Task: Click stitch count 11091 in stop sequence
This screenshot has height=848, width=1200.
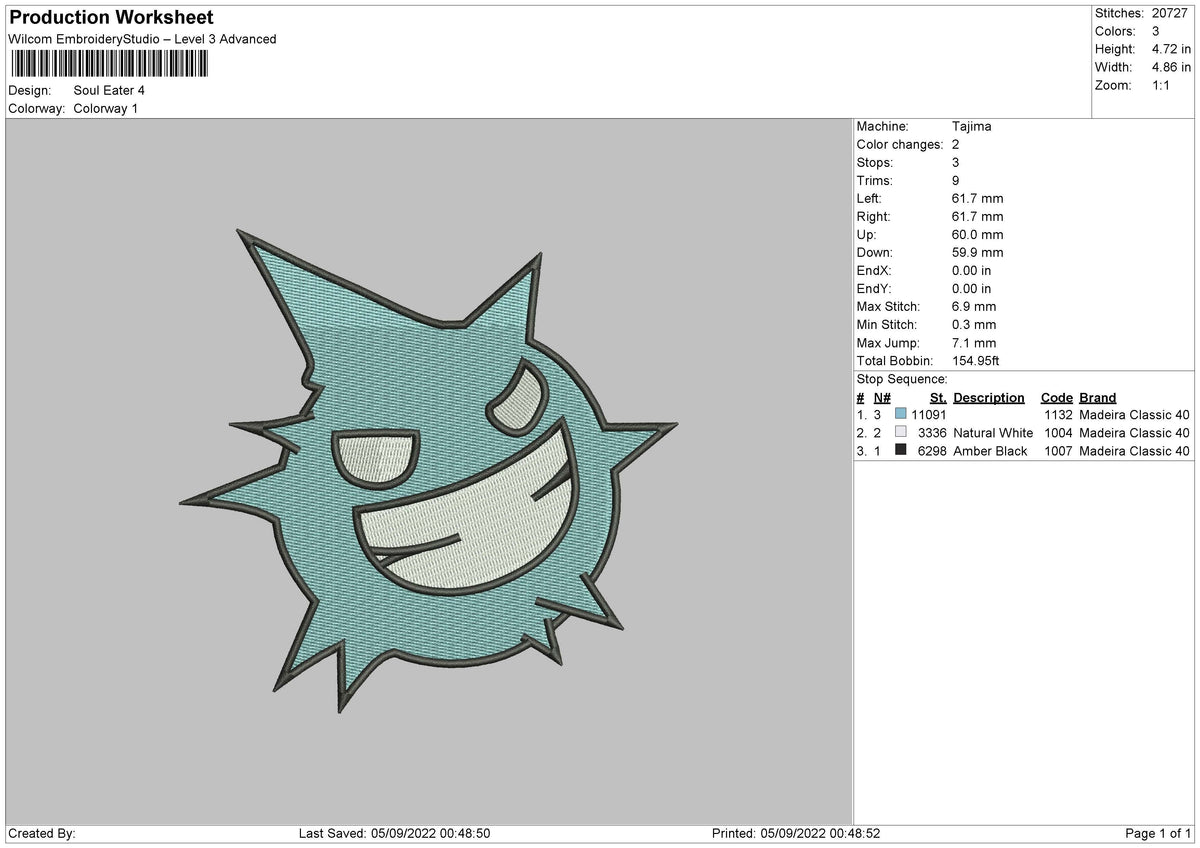Action: 929,414
